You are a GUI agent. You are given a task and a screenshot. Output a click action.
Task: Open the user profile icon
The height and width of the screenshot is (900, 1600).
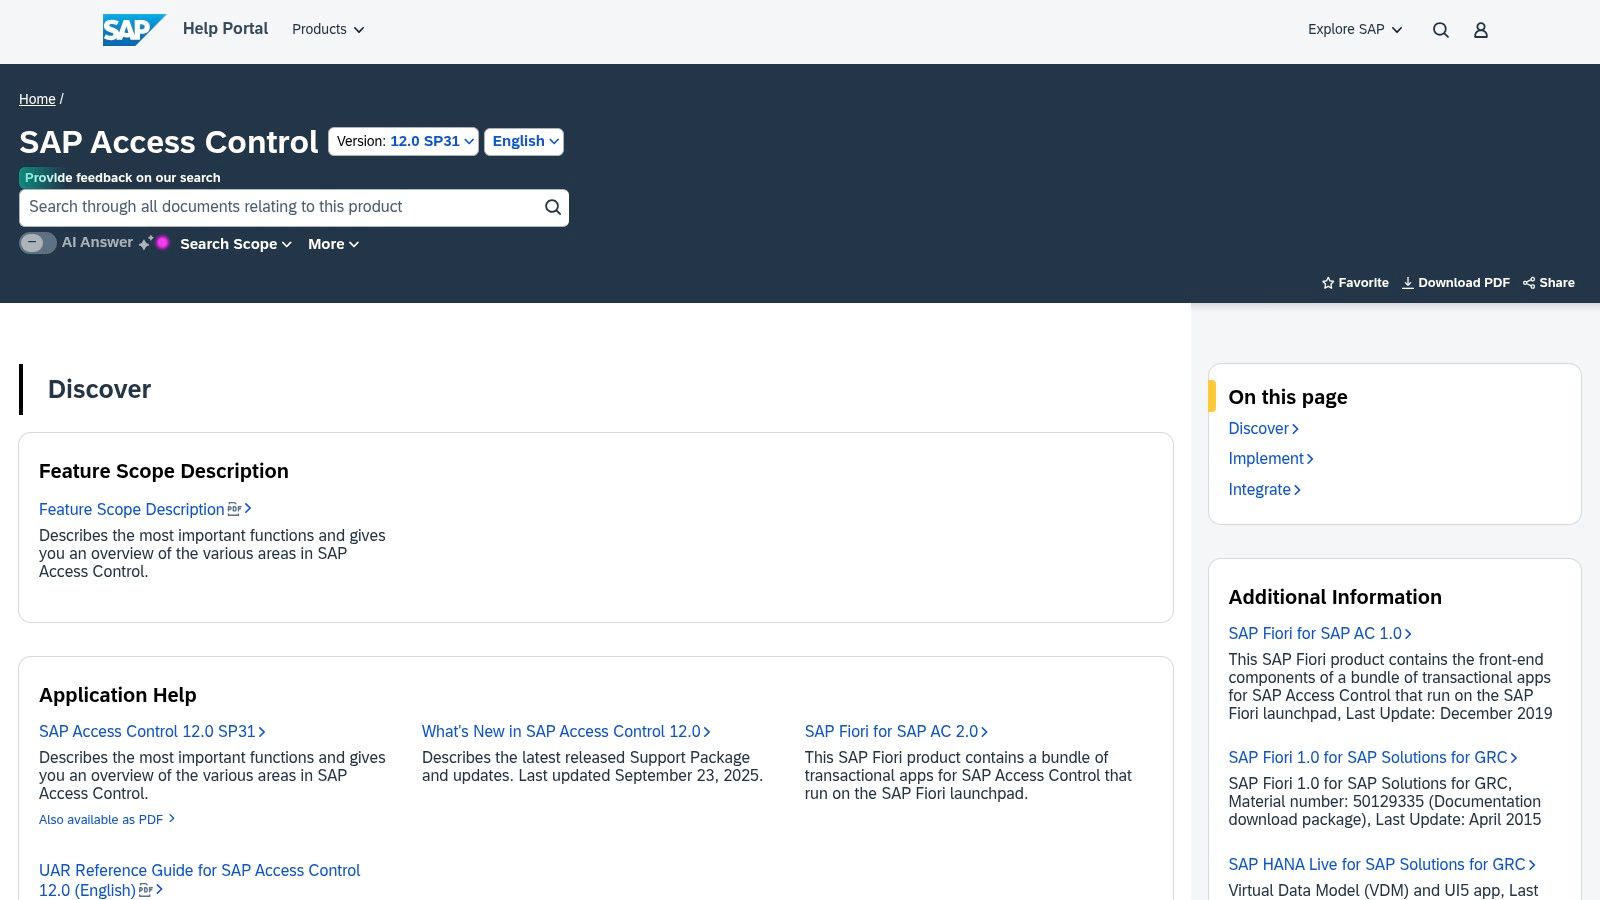[1481, 30]
